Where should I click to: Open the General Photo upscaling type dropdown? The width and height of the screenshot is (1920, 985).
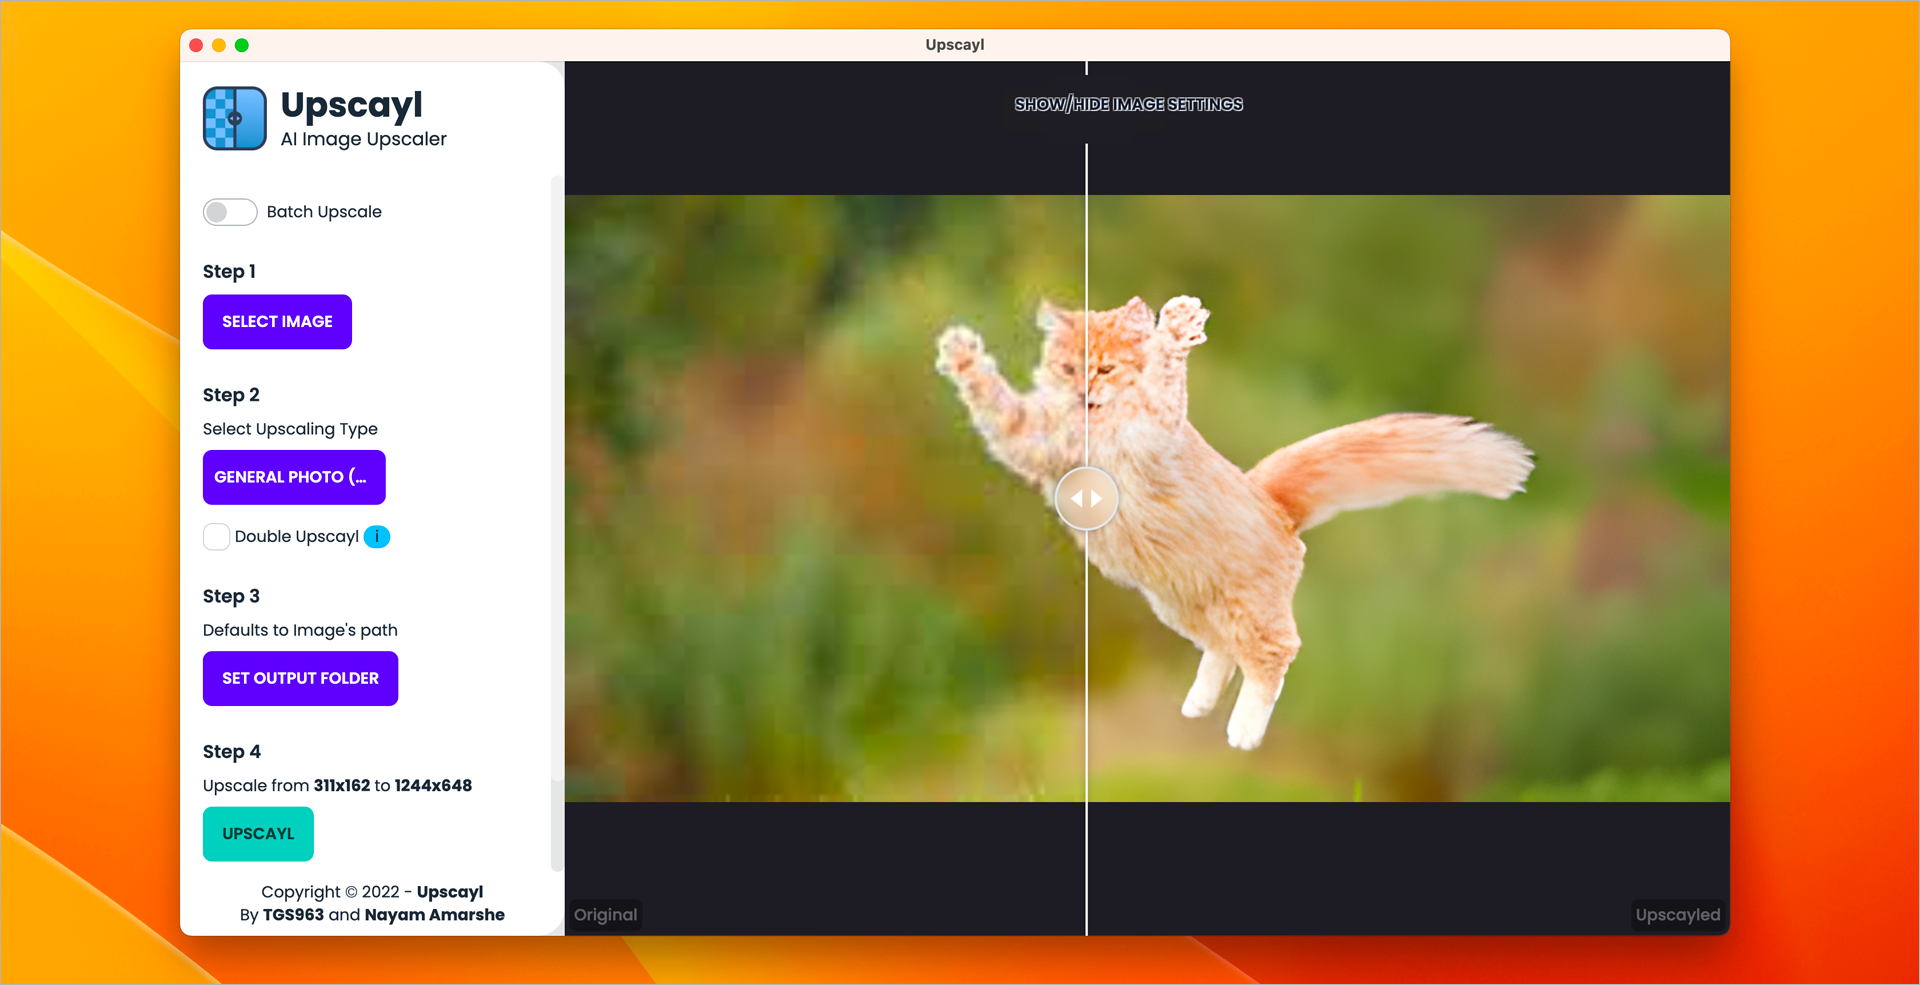[294, 477]
